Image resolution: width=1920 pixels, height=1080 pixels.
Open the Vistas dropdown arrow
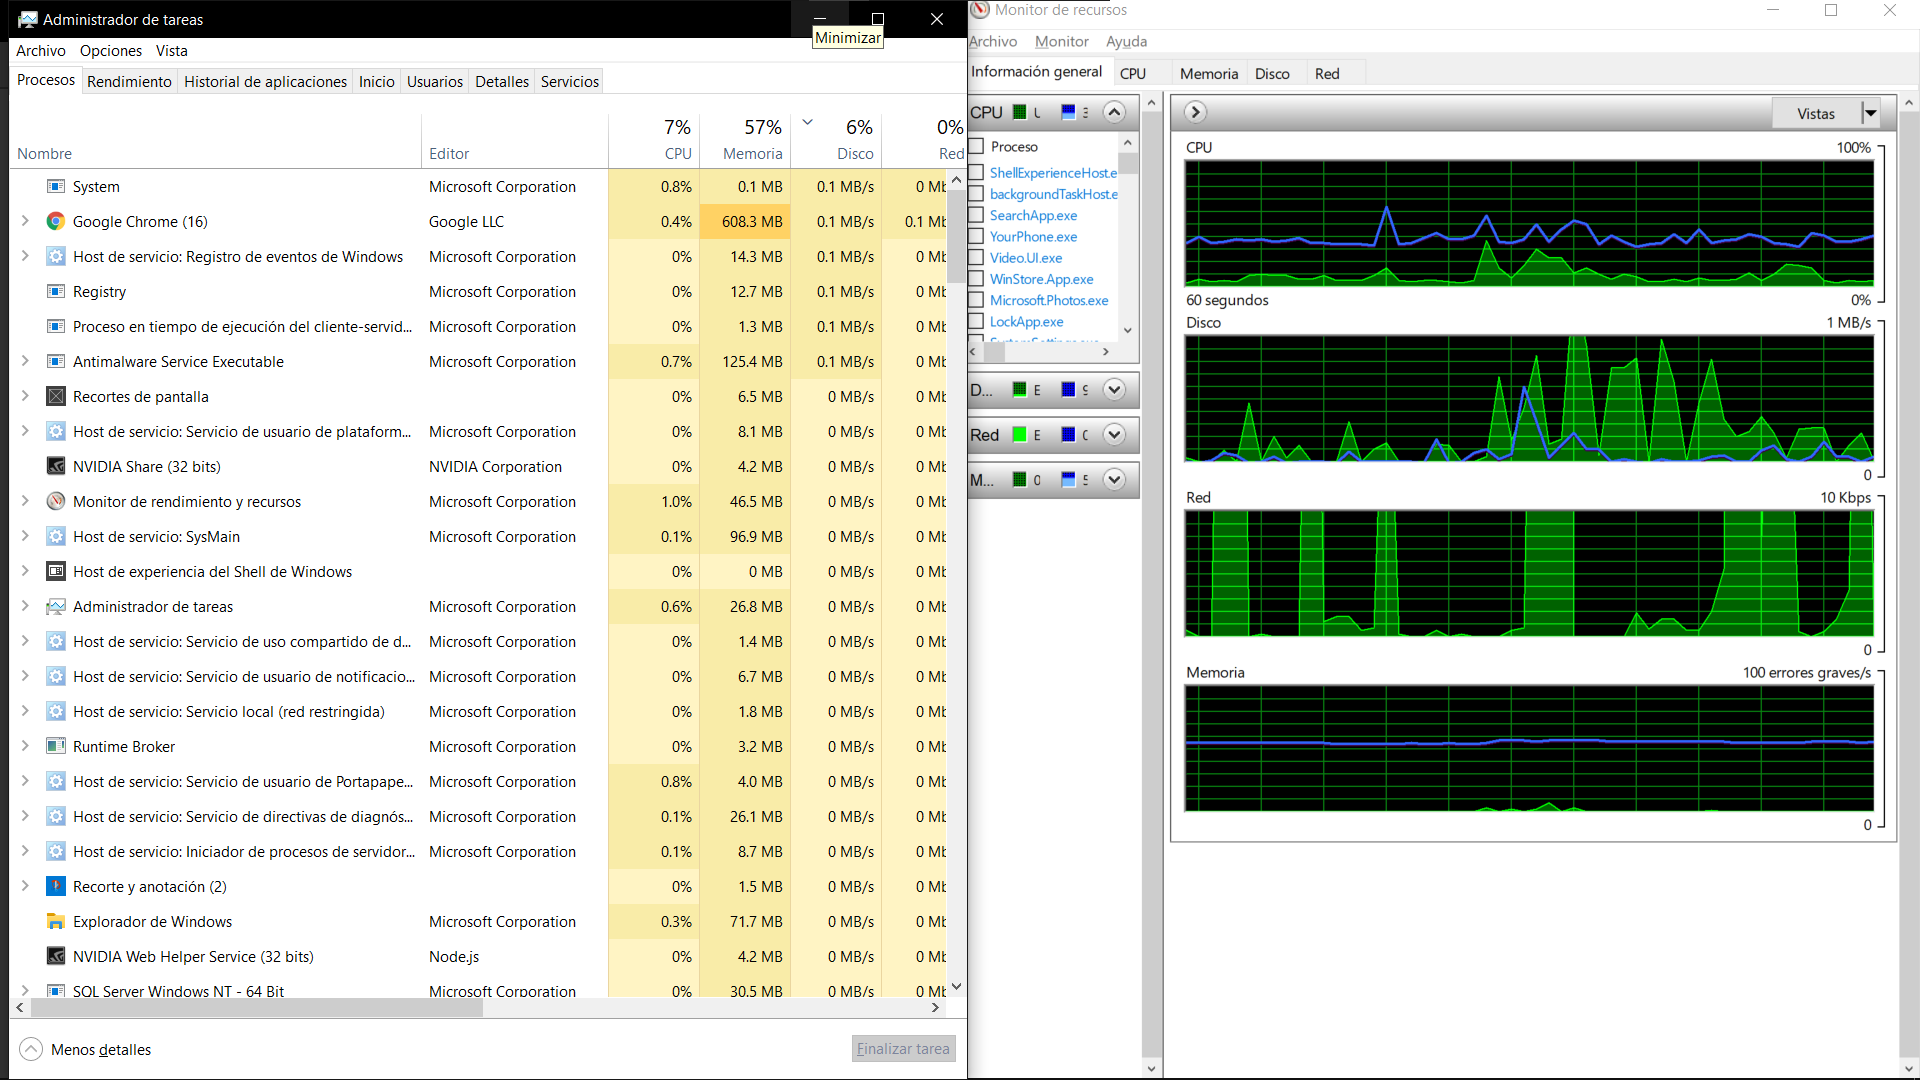click(x=1870, y=113)
